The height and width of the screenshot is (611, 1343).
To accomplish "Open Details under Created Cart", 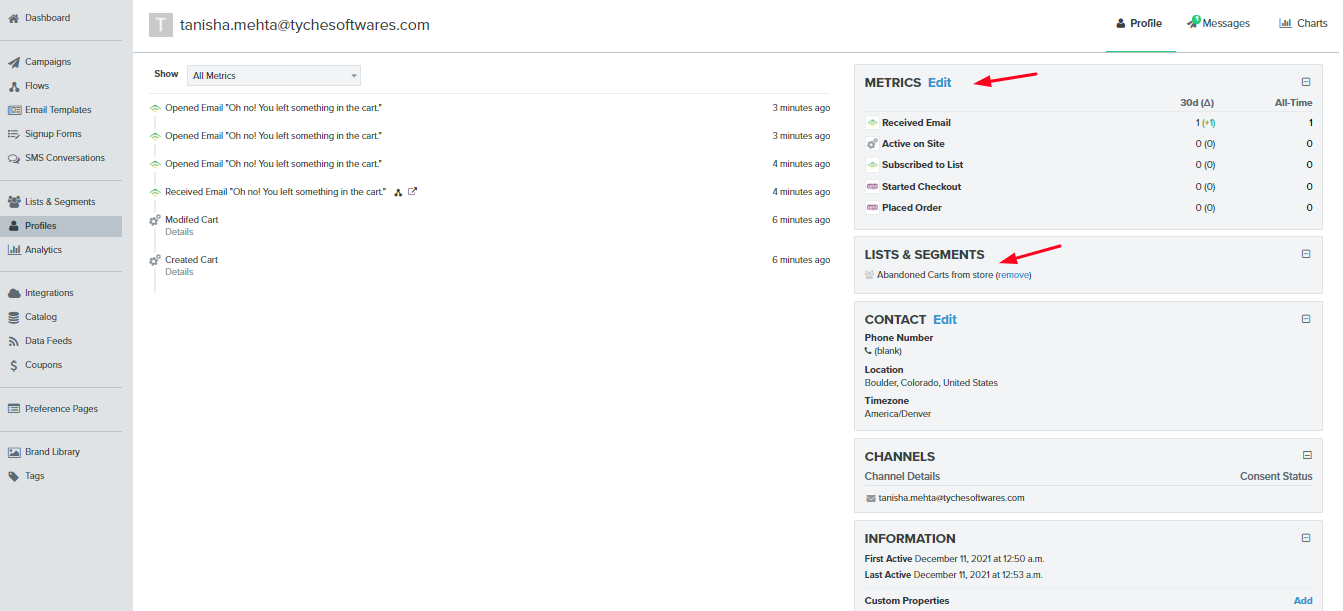I will (x=179, y=272).
